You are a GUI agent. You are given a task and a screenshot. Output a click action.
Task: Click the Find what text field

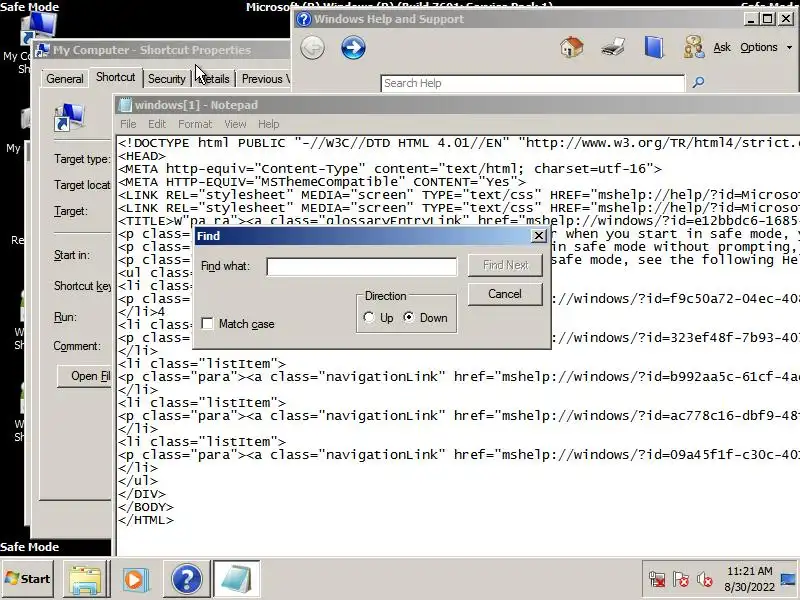(362, 266)
